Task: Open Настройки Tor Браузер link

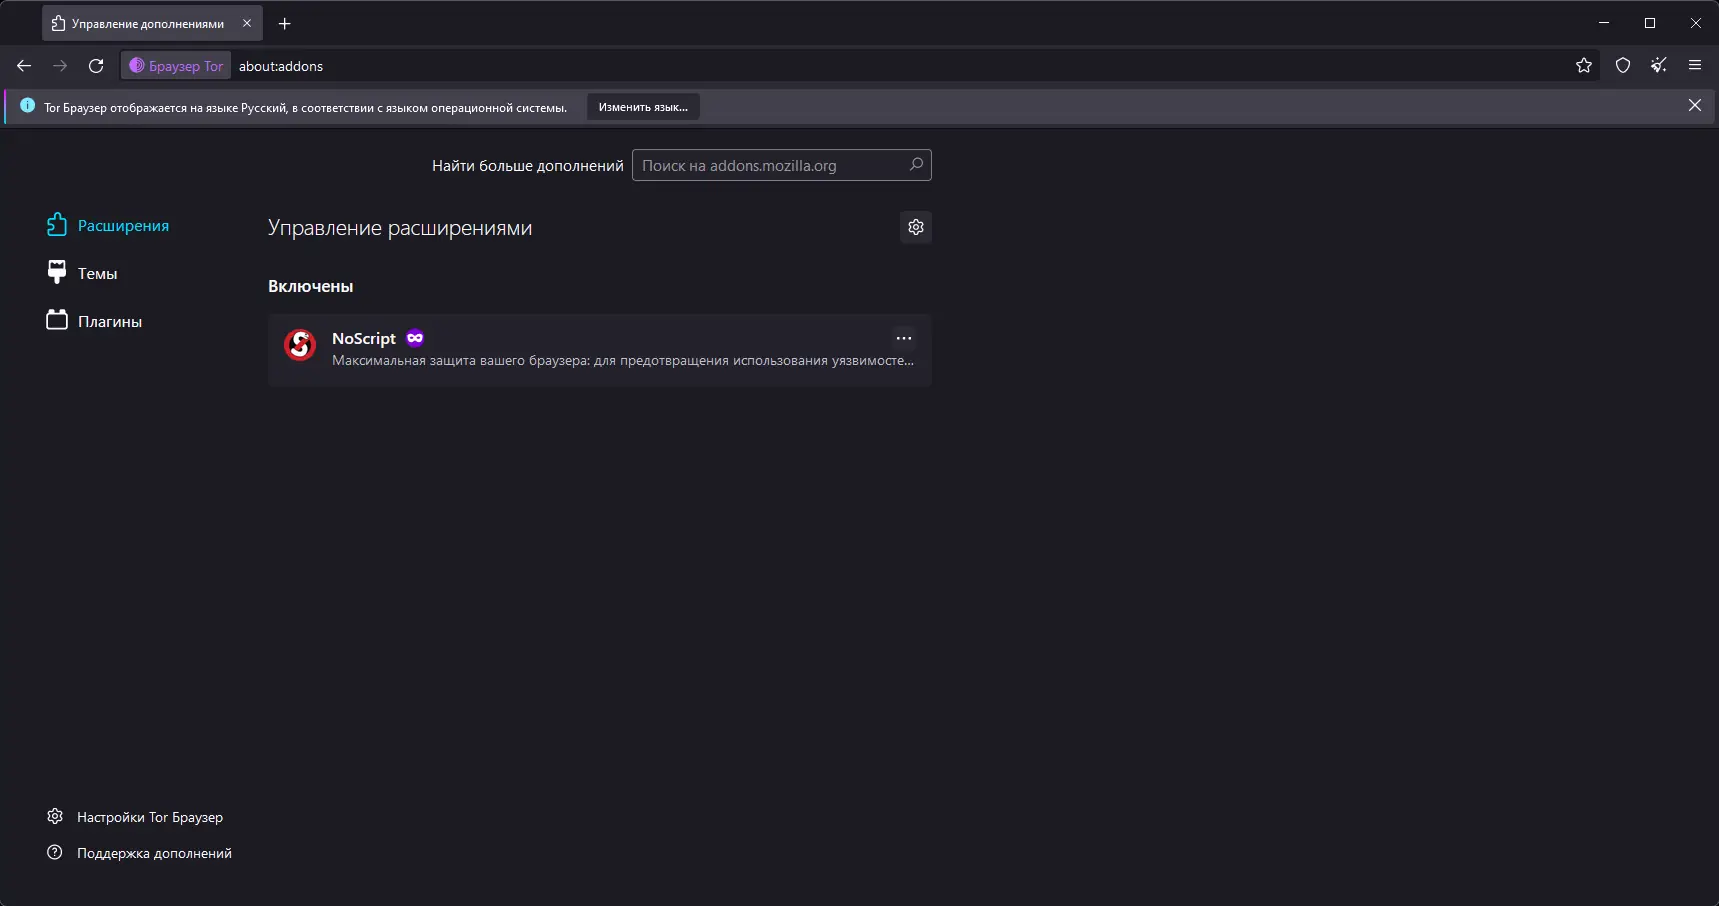Action: tap(135, 817)
